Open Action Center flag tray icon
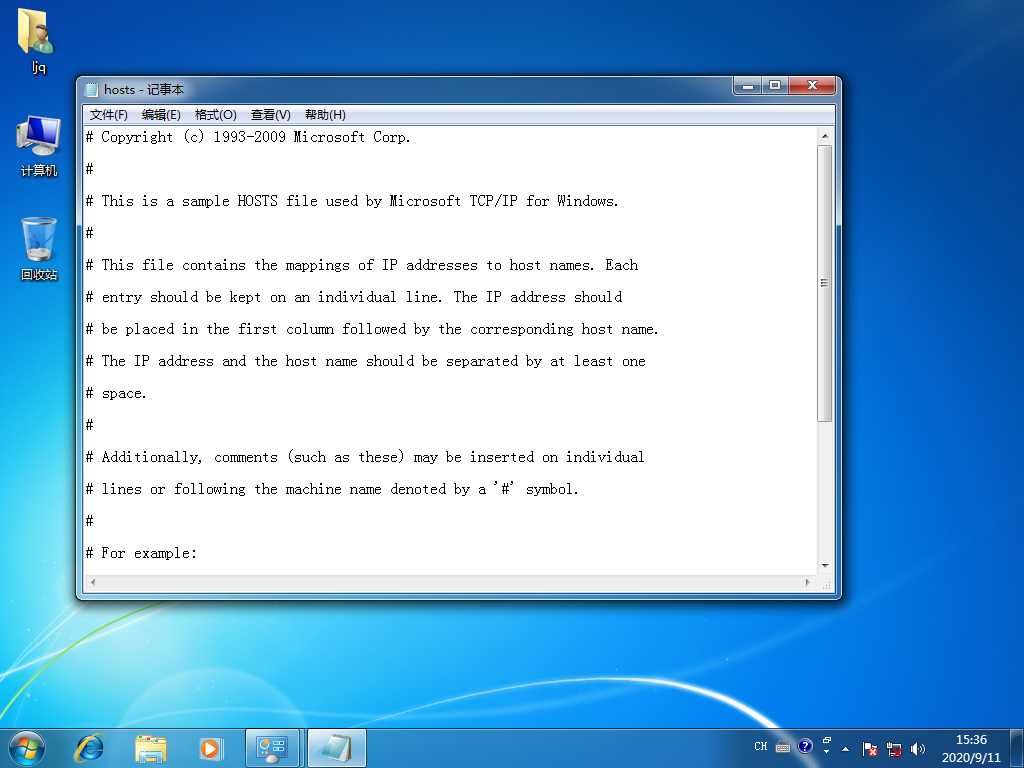 (869, 748)
